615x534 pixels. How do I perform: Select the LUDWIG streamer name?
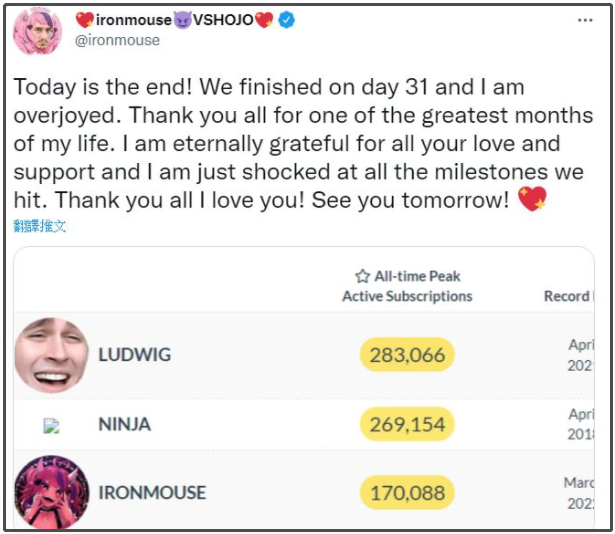(134, 354)
